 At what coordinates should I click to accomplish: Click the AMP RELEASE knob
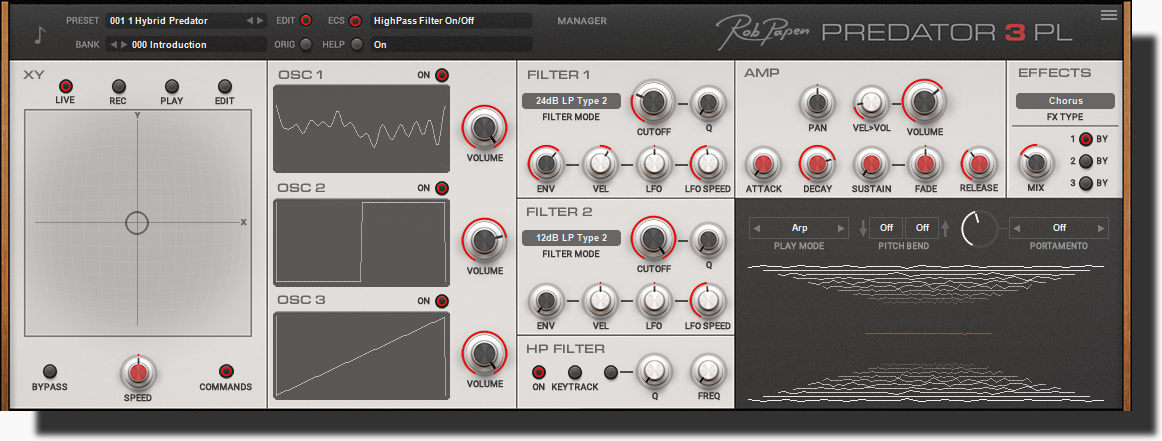tap(979, 163)
